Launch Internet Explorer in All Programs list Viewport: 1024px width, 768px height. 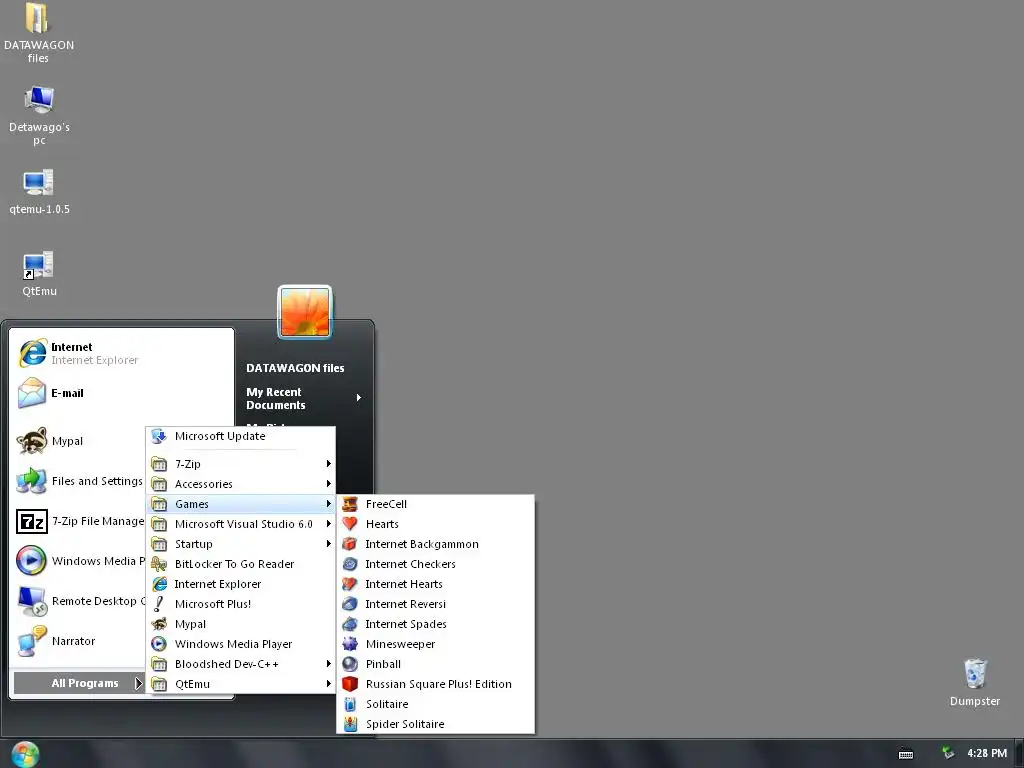pyautogui.click(x=240, y=584)
